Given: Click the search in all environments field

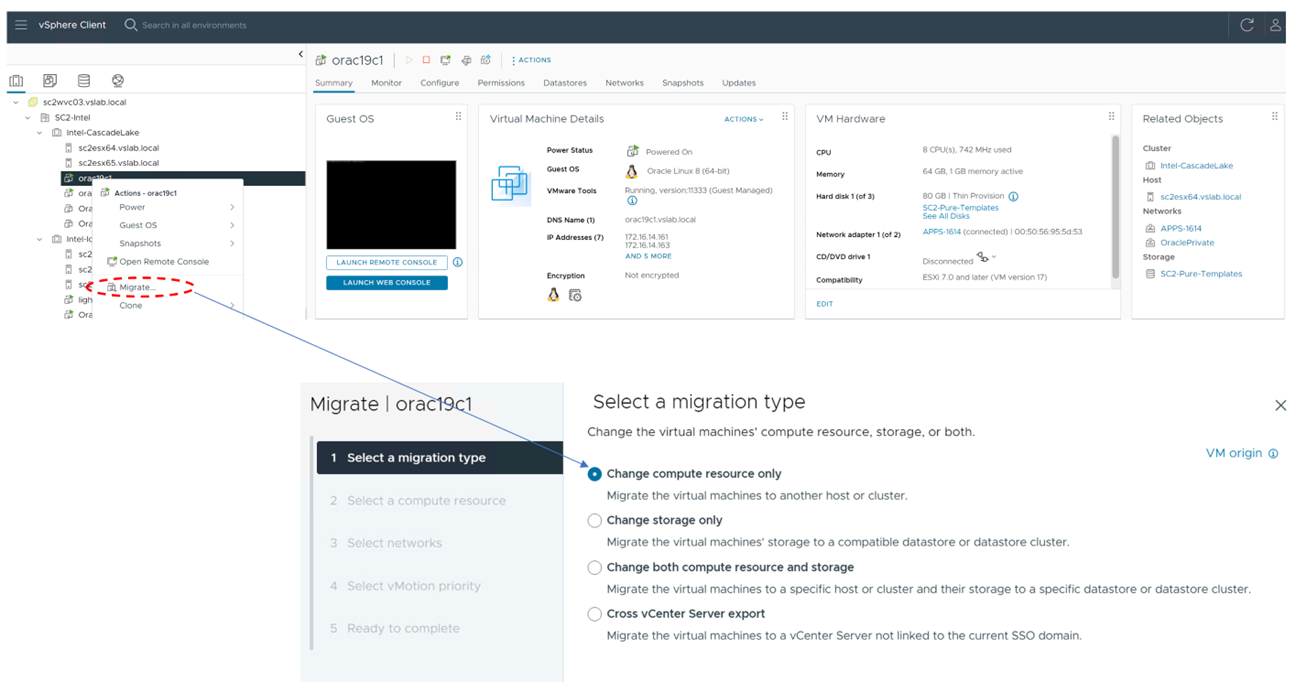Looking at the screenshot, I should coord(194,25).
